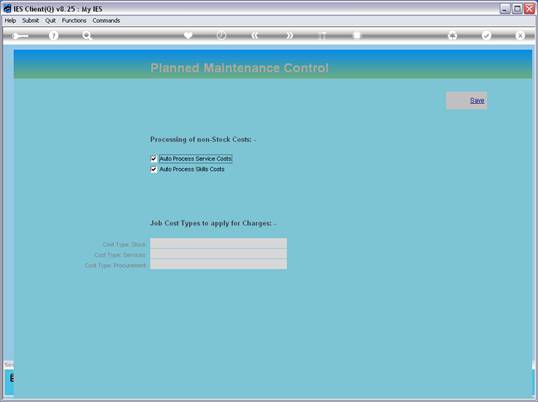The height and width of the screenshot is (402, 538).
Task: Uncheck Auto Process Skills Costs
Action: [154, 169]
